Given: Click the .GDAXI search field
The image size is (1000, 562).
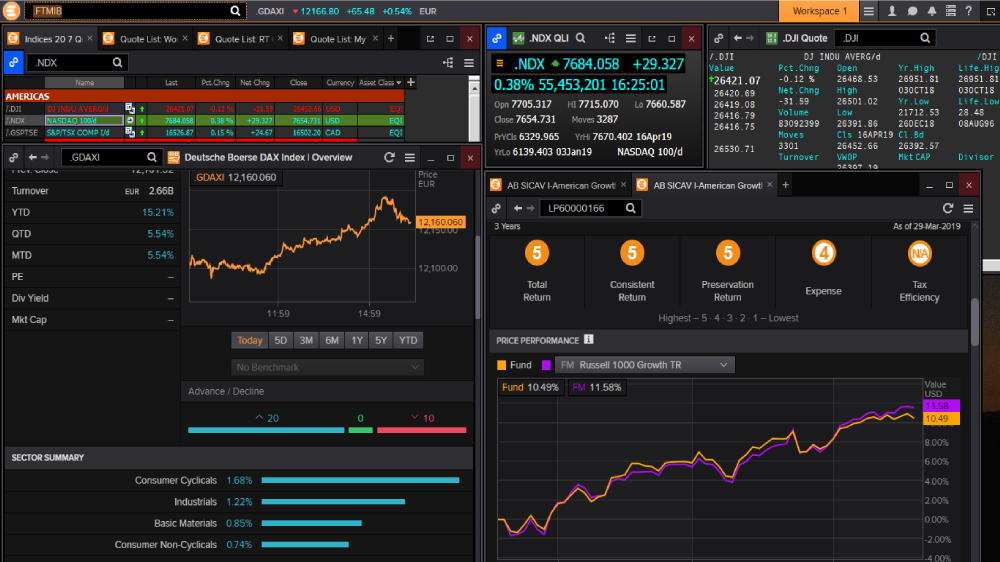Looking at the screenshot, I should (x=112, y=158).
